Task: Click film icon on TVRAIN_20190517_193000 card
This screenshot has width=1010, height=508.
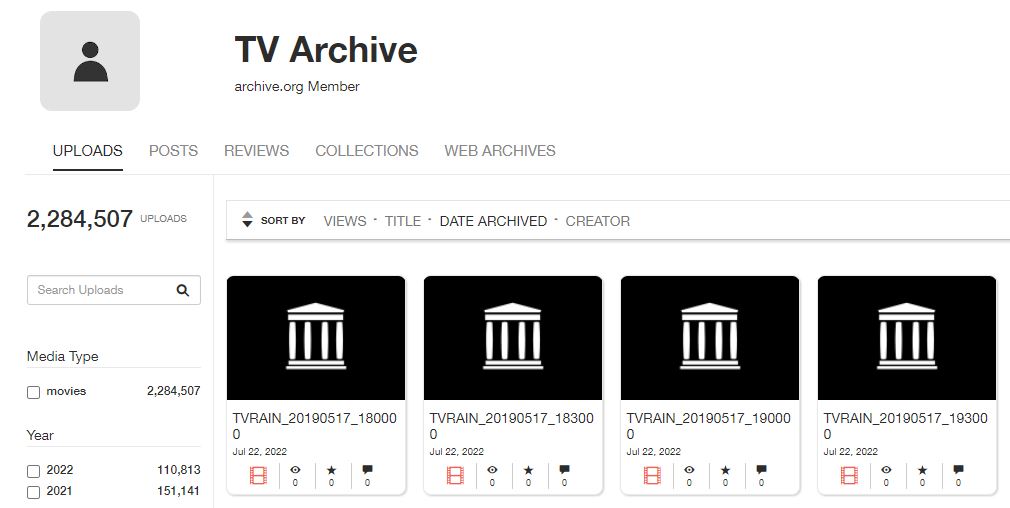Action: click(850, 476)
